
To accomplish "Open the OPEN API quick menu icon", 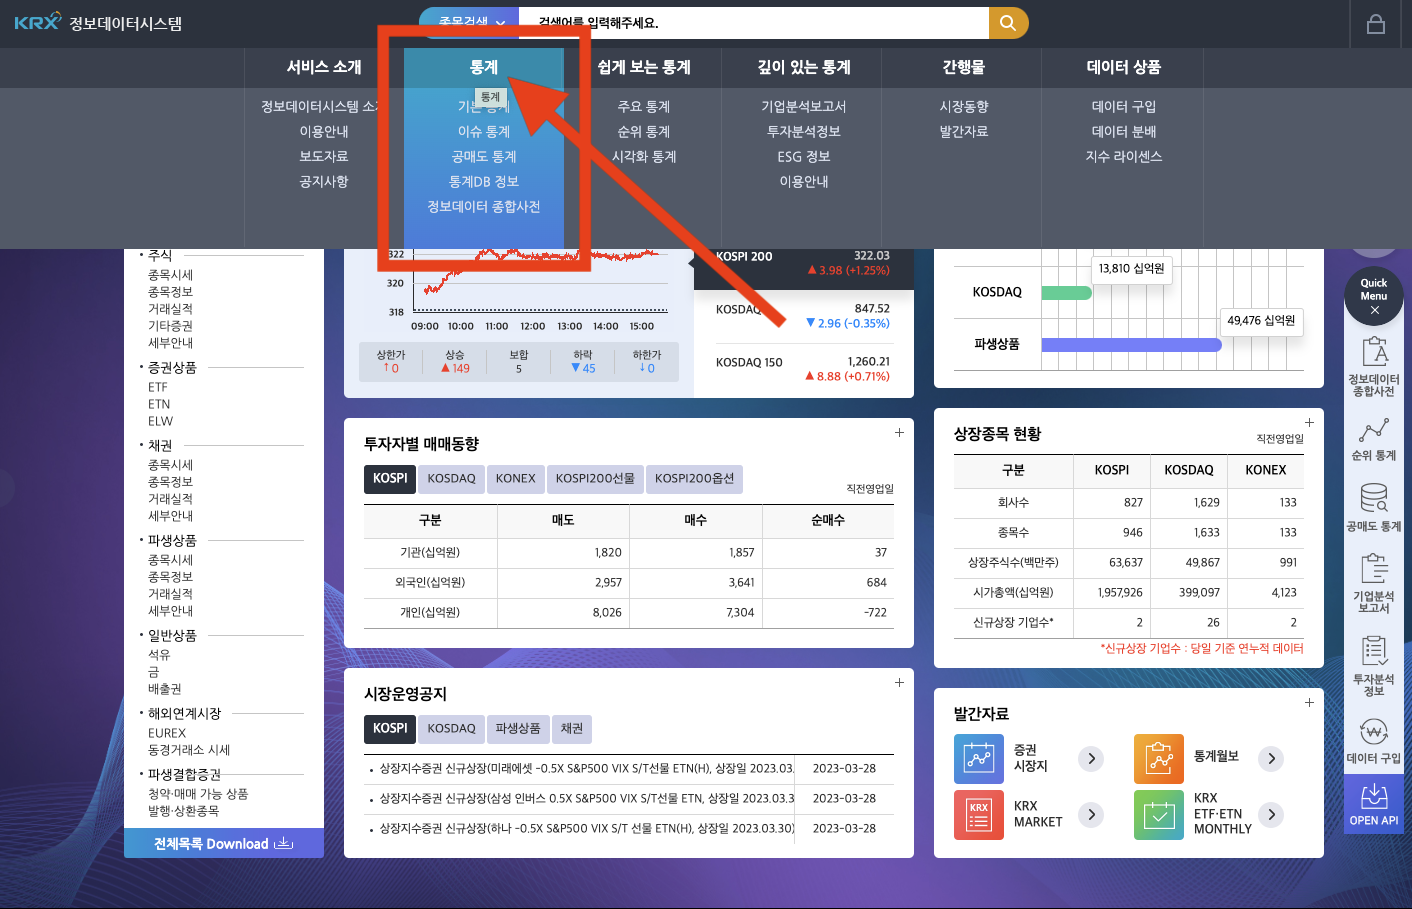I will (x=1374, y=805).
